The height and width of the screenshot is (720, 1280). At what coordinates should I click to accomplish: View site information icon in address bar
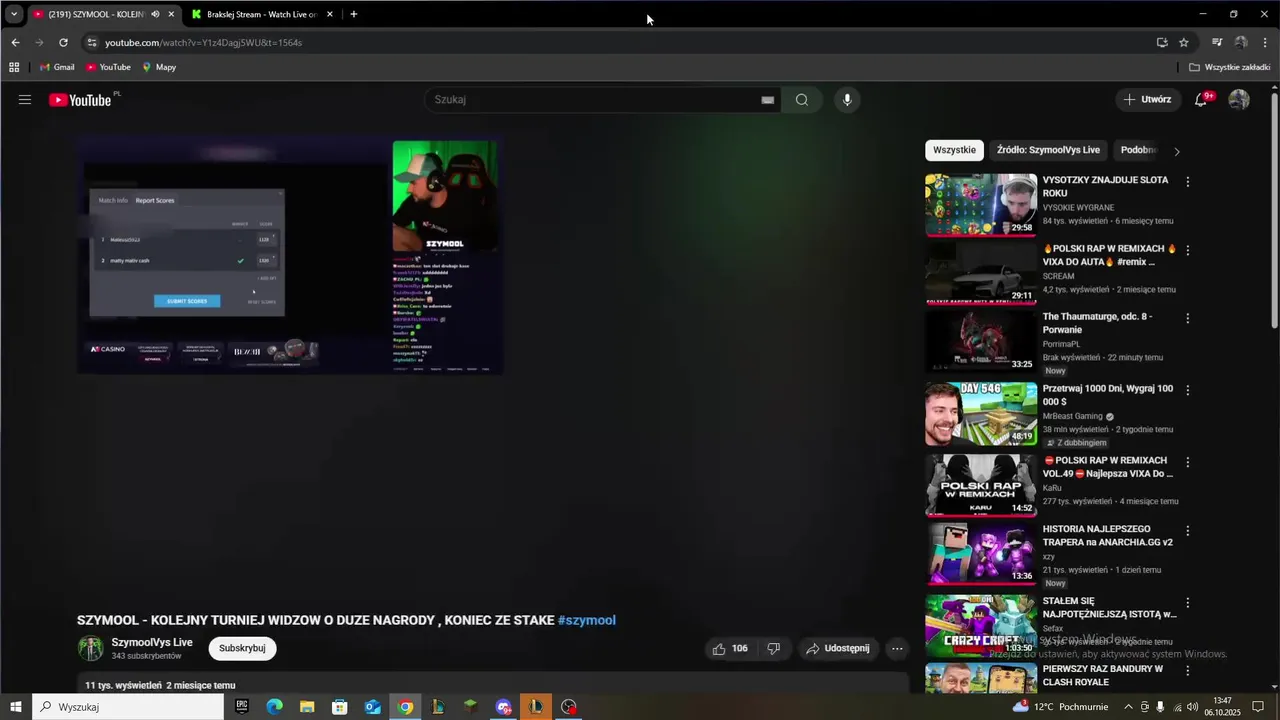click(x=92, y=43)
